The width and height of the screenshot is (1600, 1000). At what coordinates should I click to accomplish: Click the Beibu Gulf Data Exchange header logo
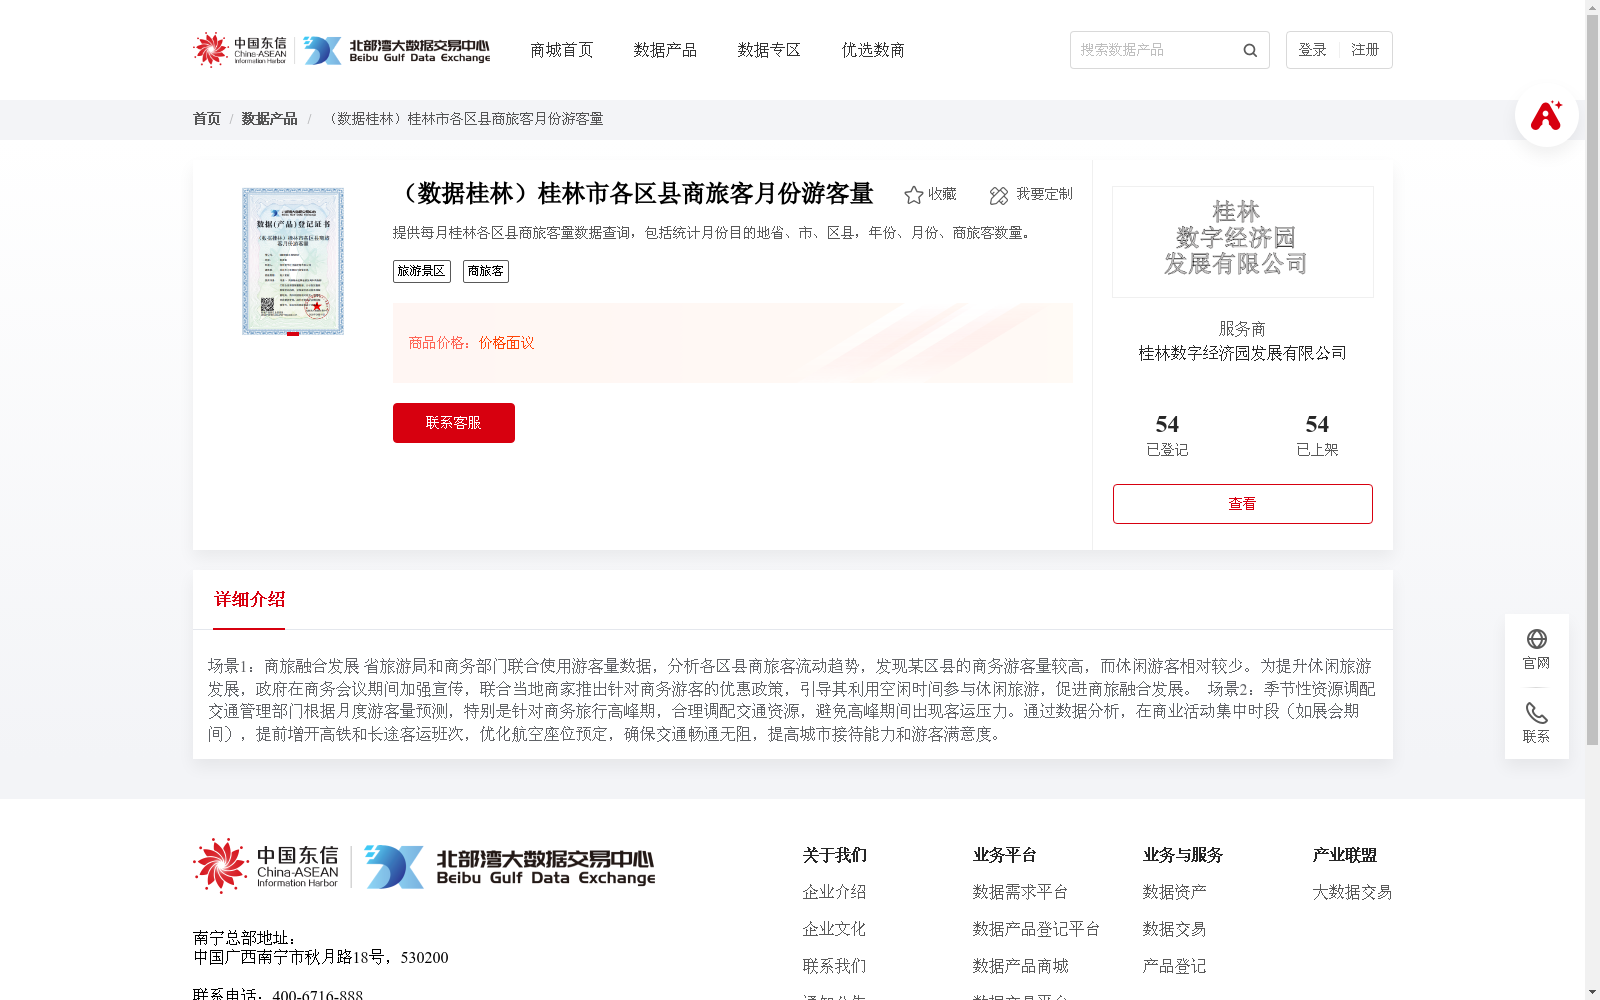(397, 50)
